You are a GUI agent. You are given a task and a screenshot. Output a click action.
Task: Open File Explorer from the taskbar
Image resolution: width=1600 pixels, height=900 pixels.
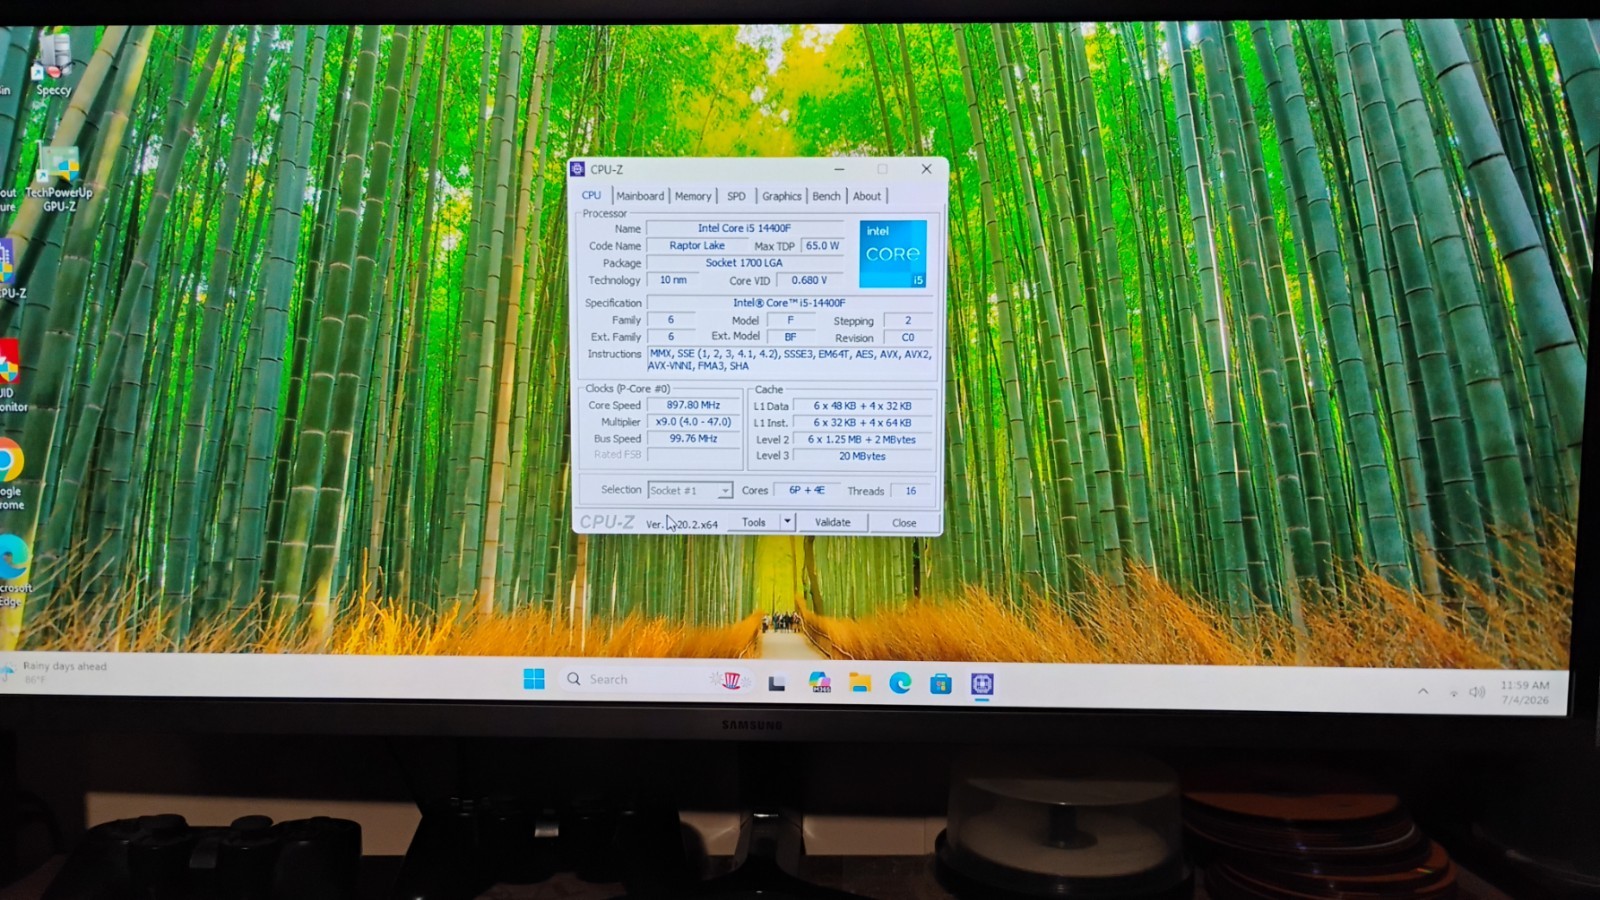(x=860, y=683)
